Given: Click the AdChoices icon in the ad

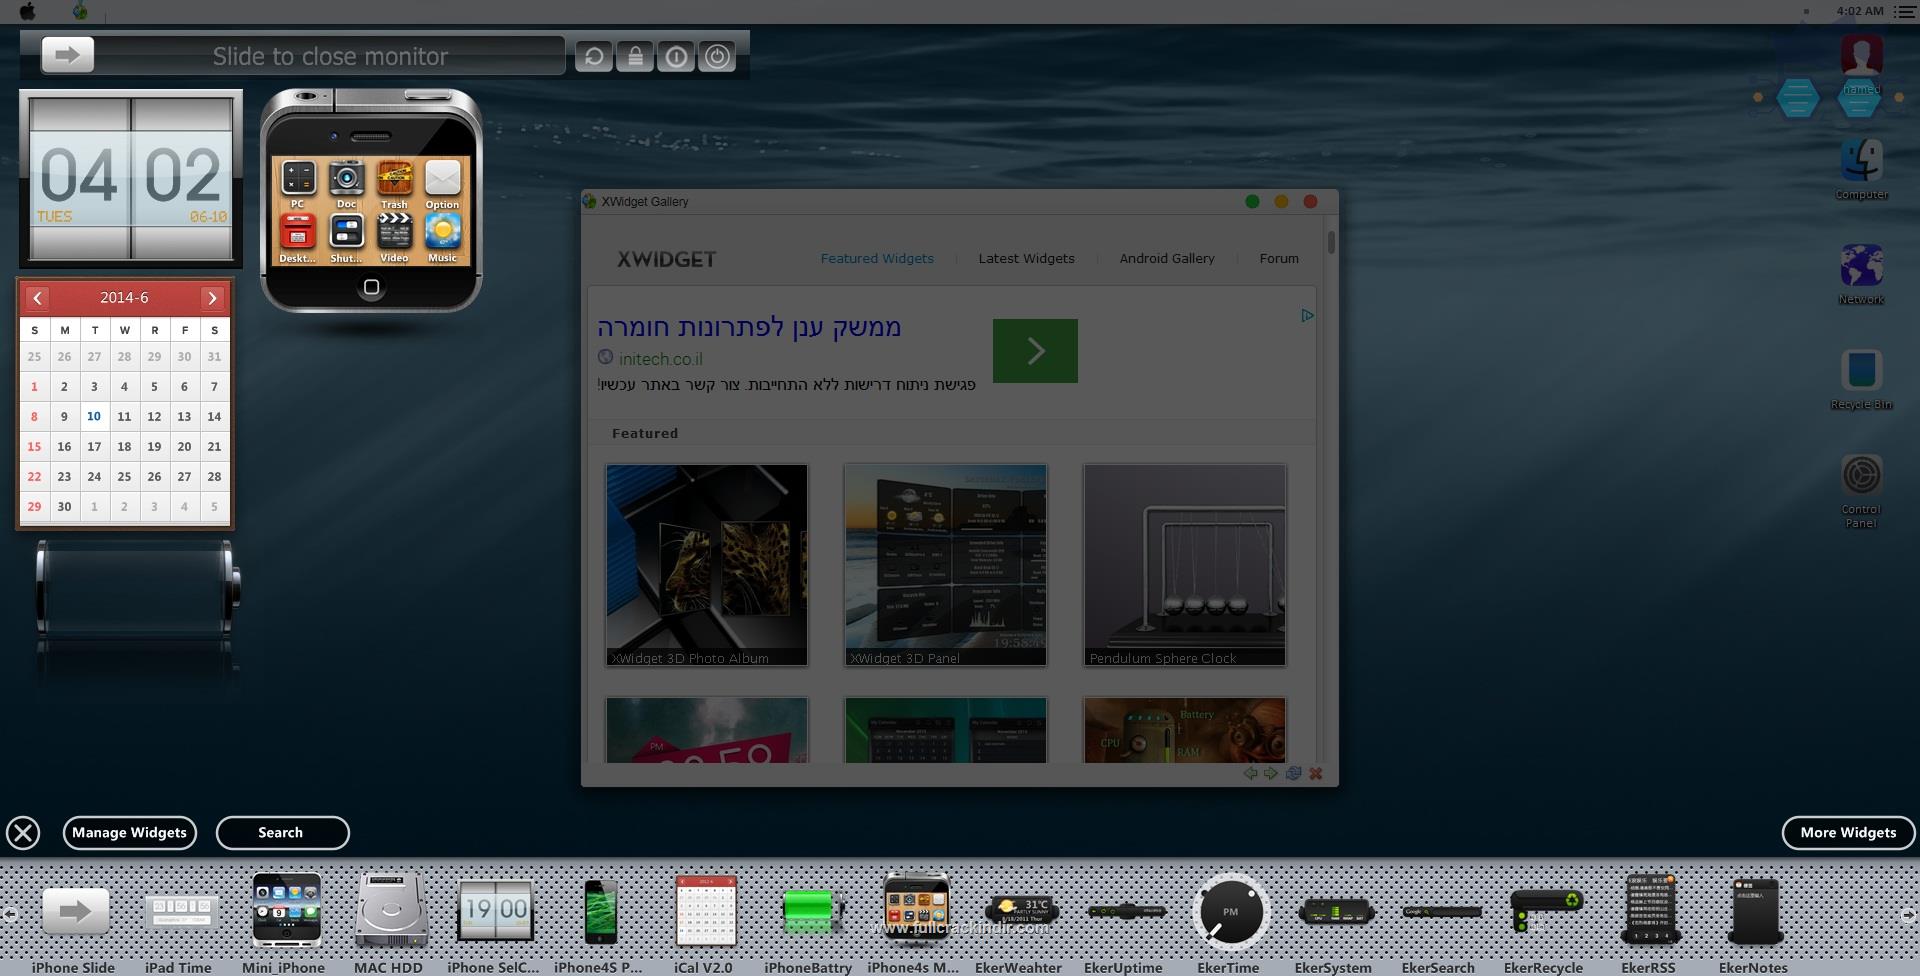Looking at the screenshot, I should click(1307, 315).
